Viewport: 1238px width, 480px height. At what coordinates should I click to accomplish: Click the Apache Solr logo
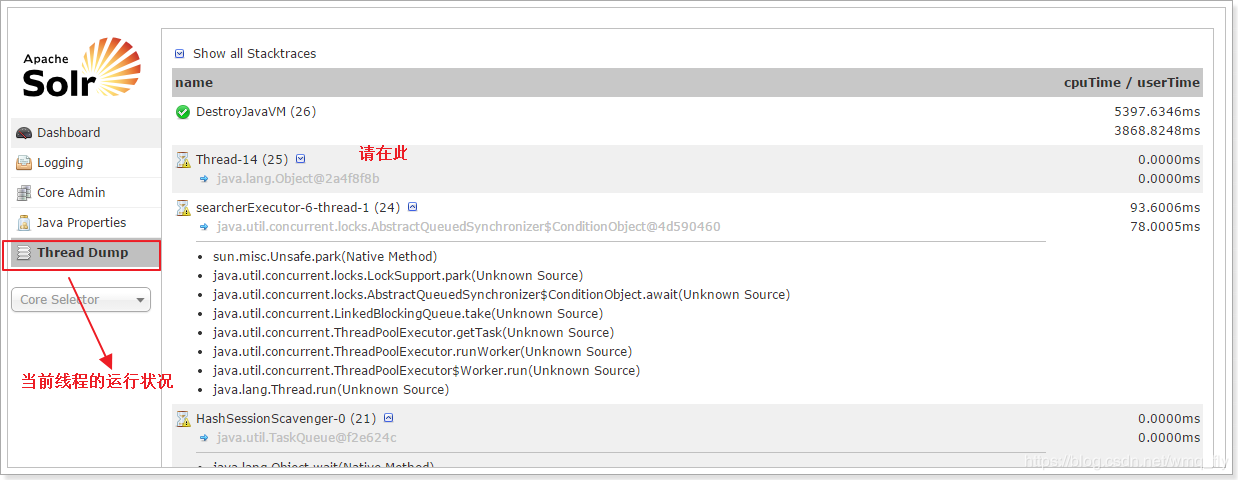(82, 68)
